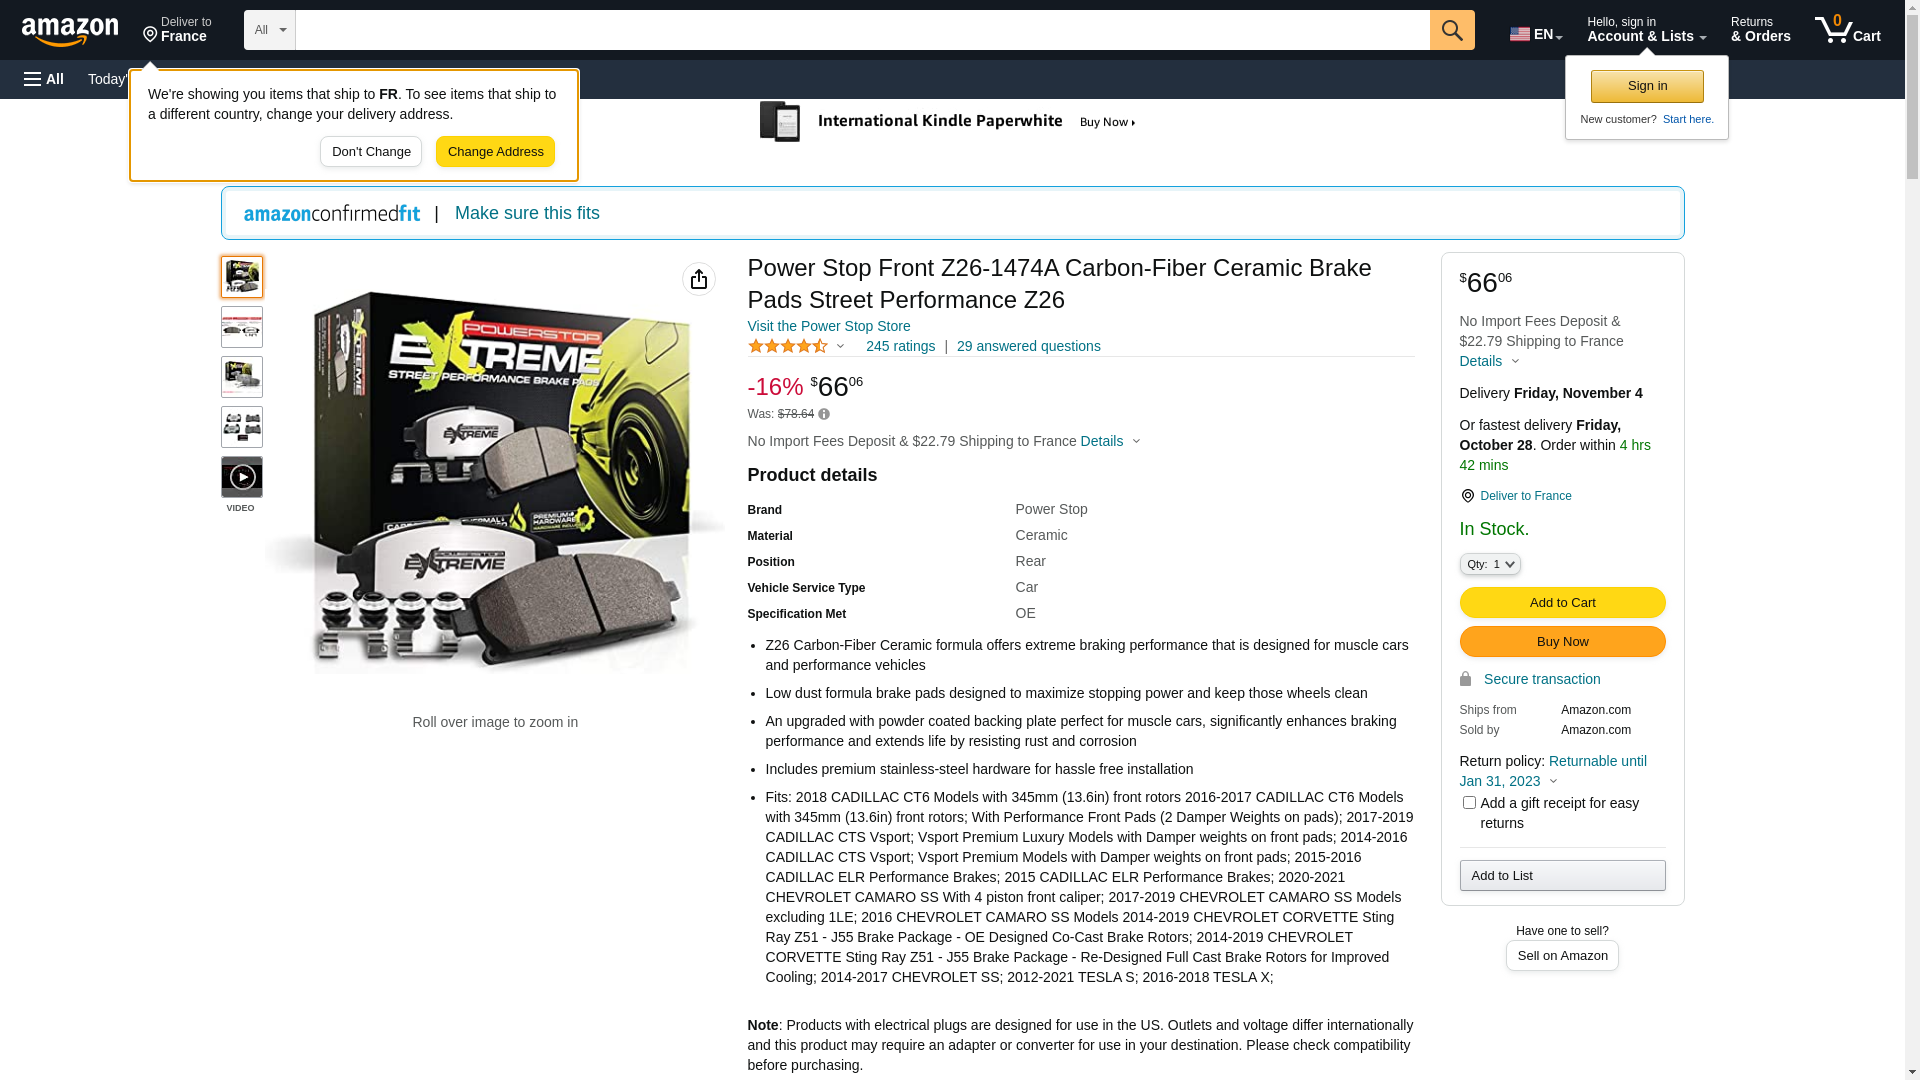Click the star rating icons
This screenshot has width=1920, height=1080.
tap(788, 346)
